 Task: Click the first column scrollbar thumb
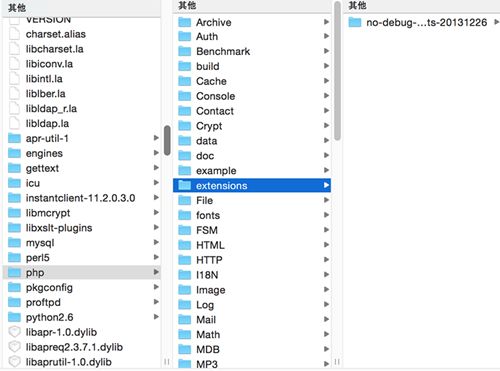167,140
